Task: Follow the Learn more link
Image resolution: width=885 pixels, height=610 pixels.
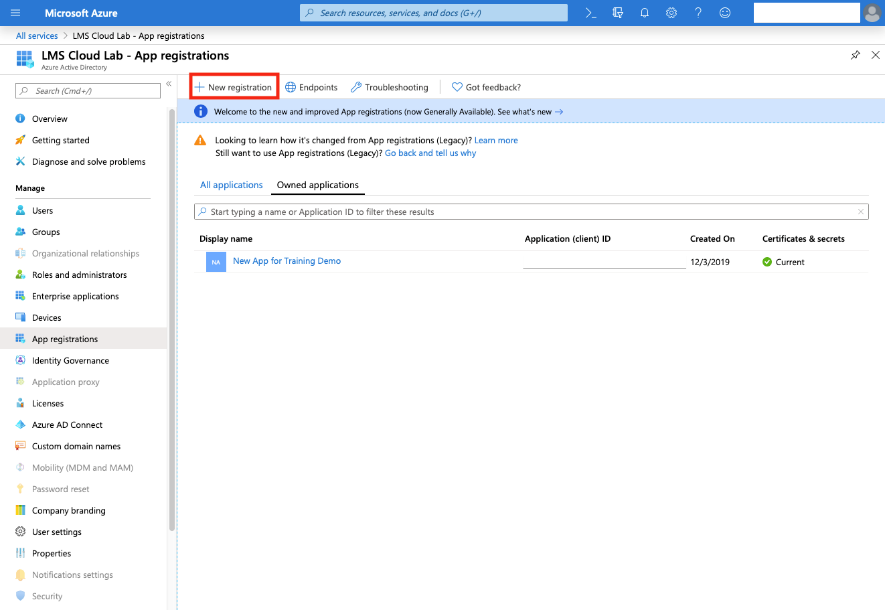Action: (x=496, y=140)
